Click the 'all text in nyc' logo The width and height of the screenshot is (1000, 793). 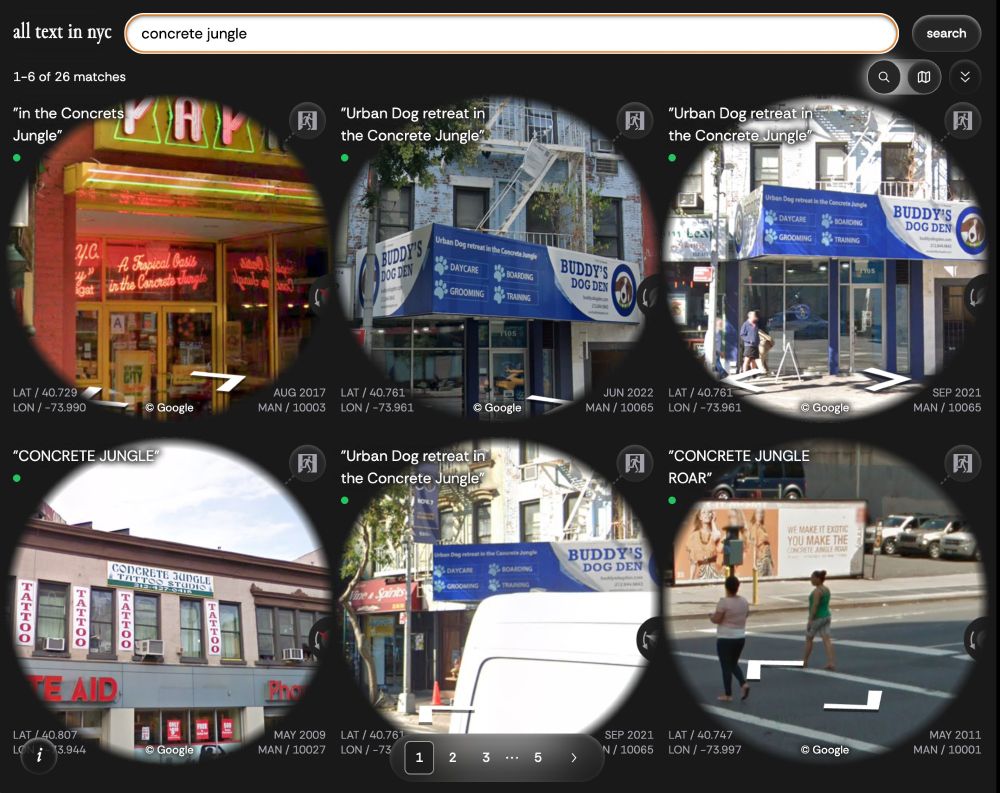(x=62, y=31)
